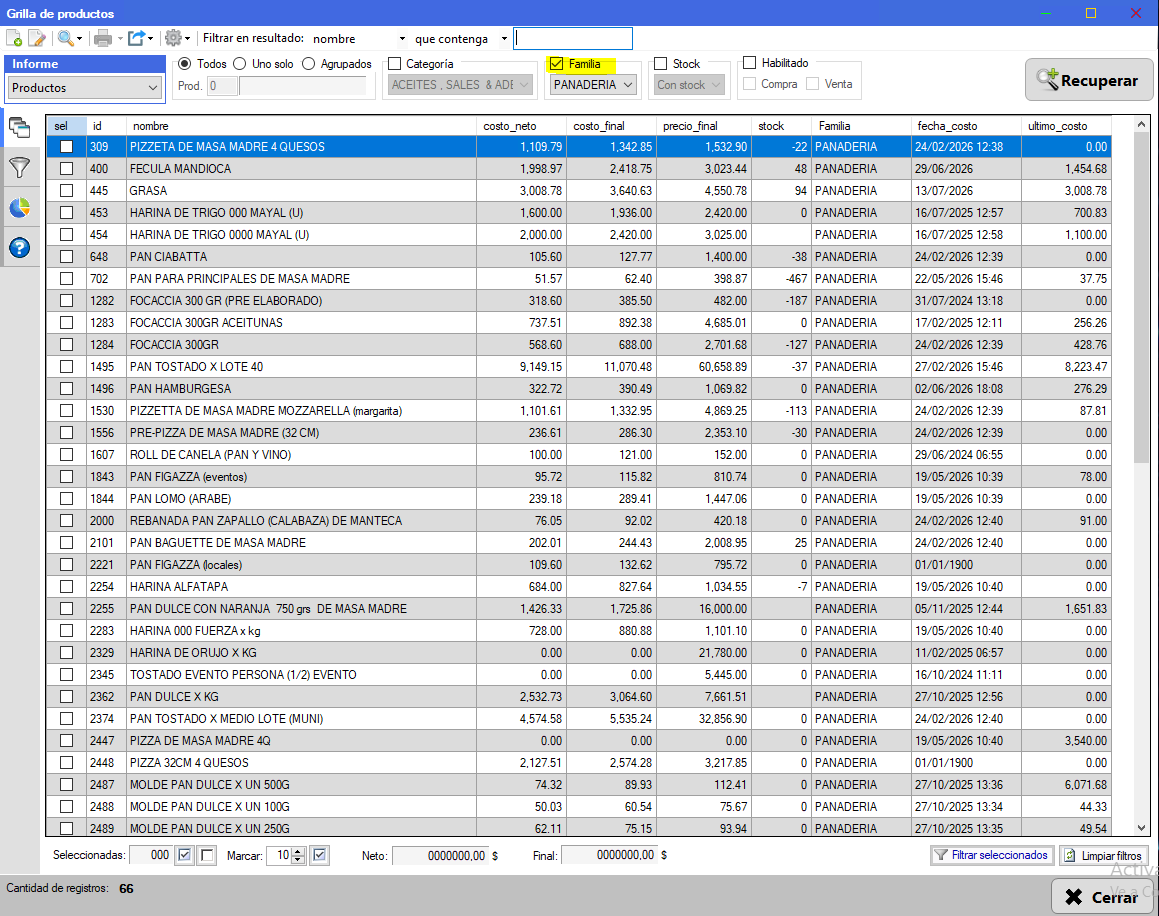Click the Marcar number input field
This screenshot has width=1159, height=916.
click(x=279, y=855)
